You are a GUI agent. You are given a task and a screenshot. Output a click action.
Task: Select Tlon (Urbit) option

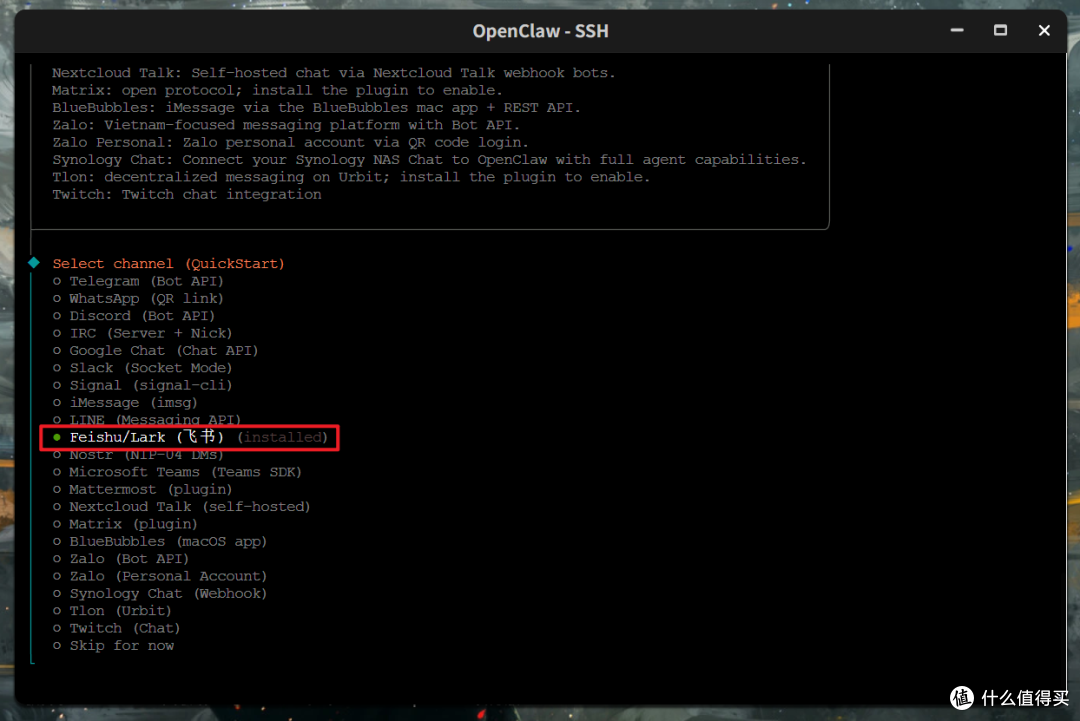point(112,611)
